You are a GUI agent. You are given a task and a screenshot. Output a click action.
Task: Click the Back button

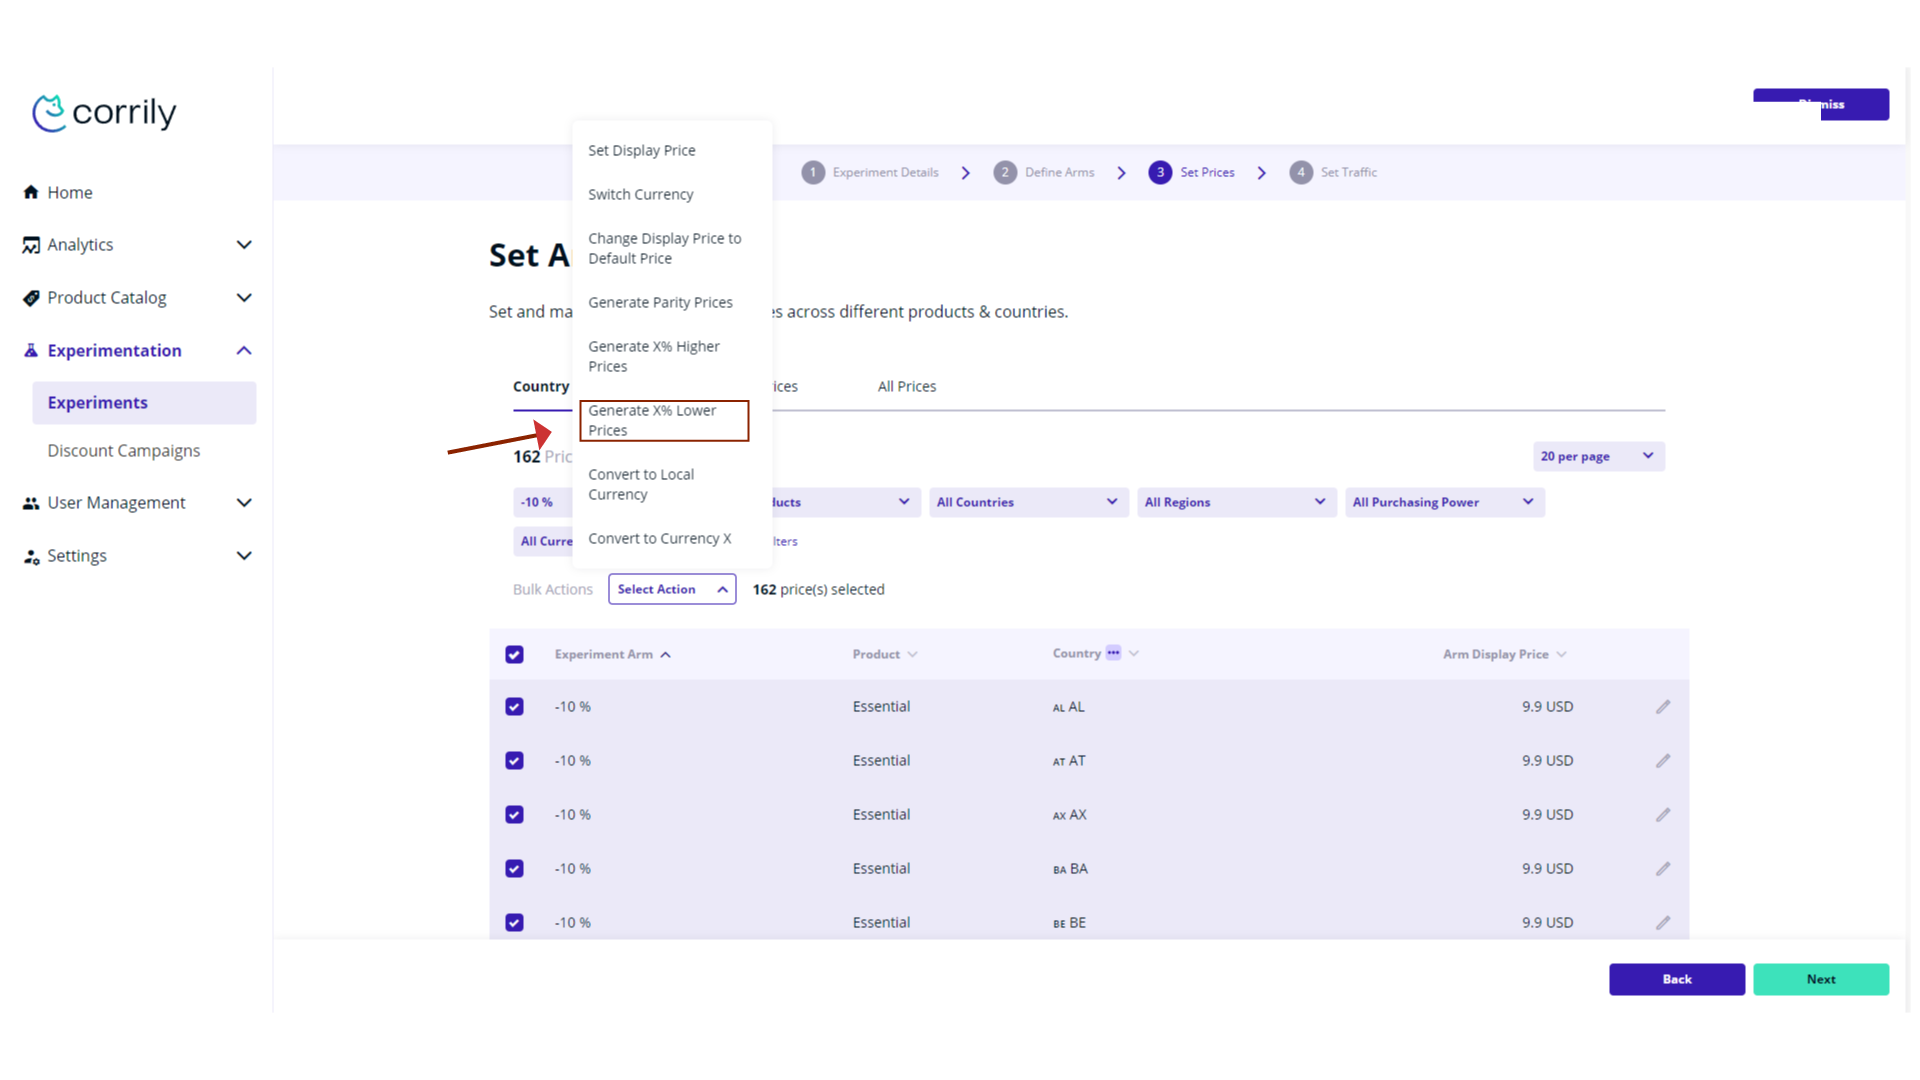[x=1676, y=979]
